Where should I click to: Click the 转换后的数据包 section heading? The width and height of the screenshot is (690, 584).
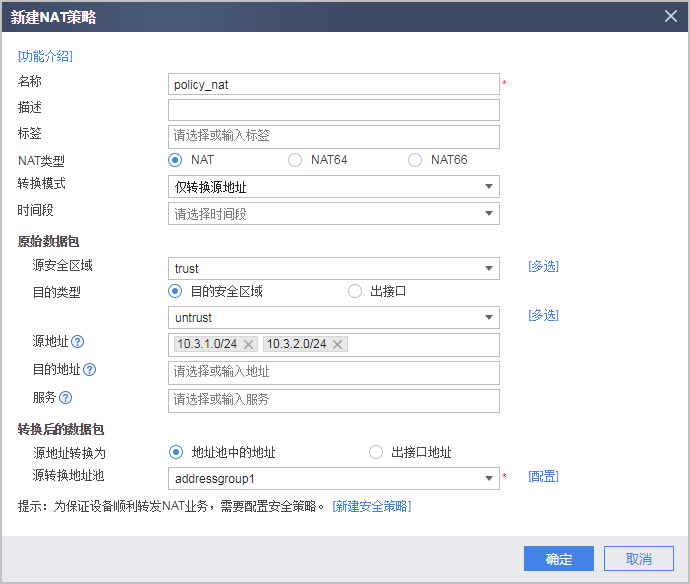point(61,430)
